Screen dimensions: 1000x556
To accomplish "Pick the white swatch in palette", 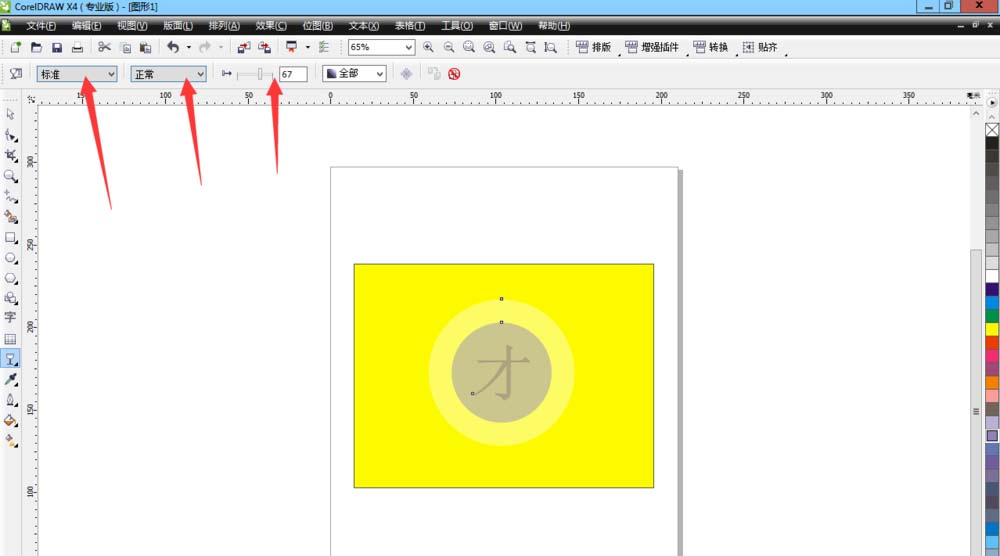I will 992,276.
